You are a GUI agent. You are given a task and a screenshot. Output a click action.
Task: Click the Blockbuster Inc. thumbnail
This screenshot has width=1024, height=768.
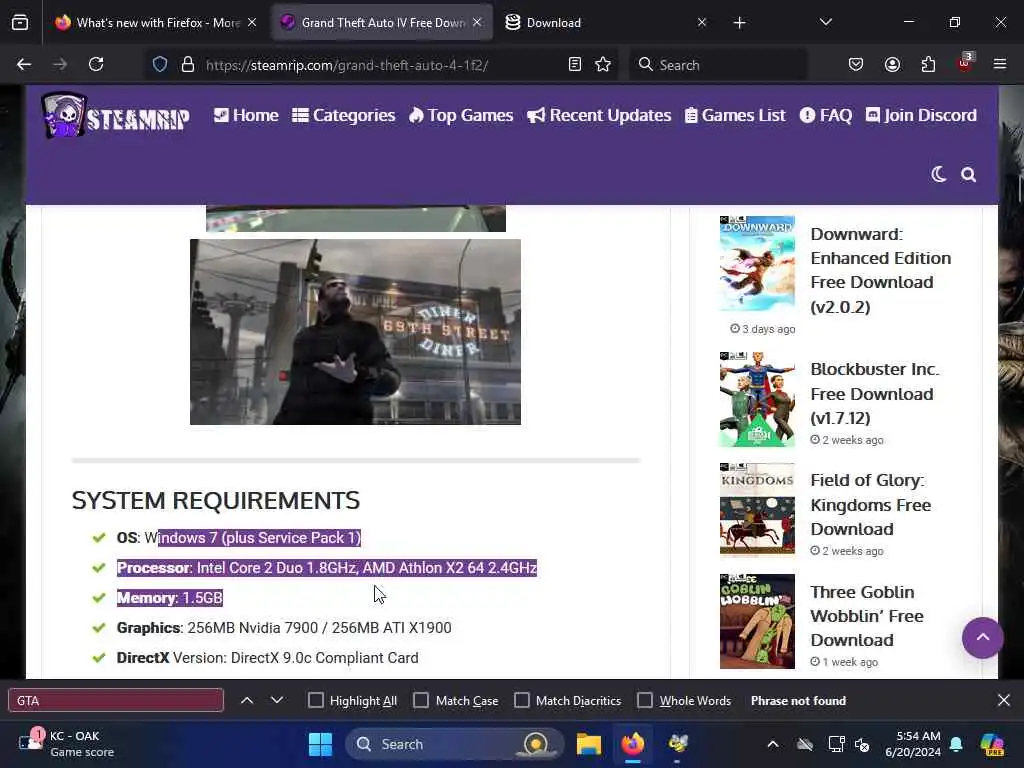757,400
